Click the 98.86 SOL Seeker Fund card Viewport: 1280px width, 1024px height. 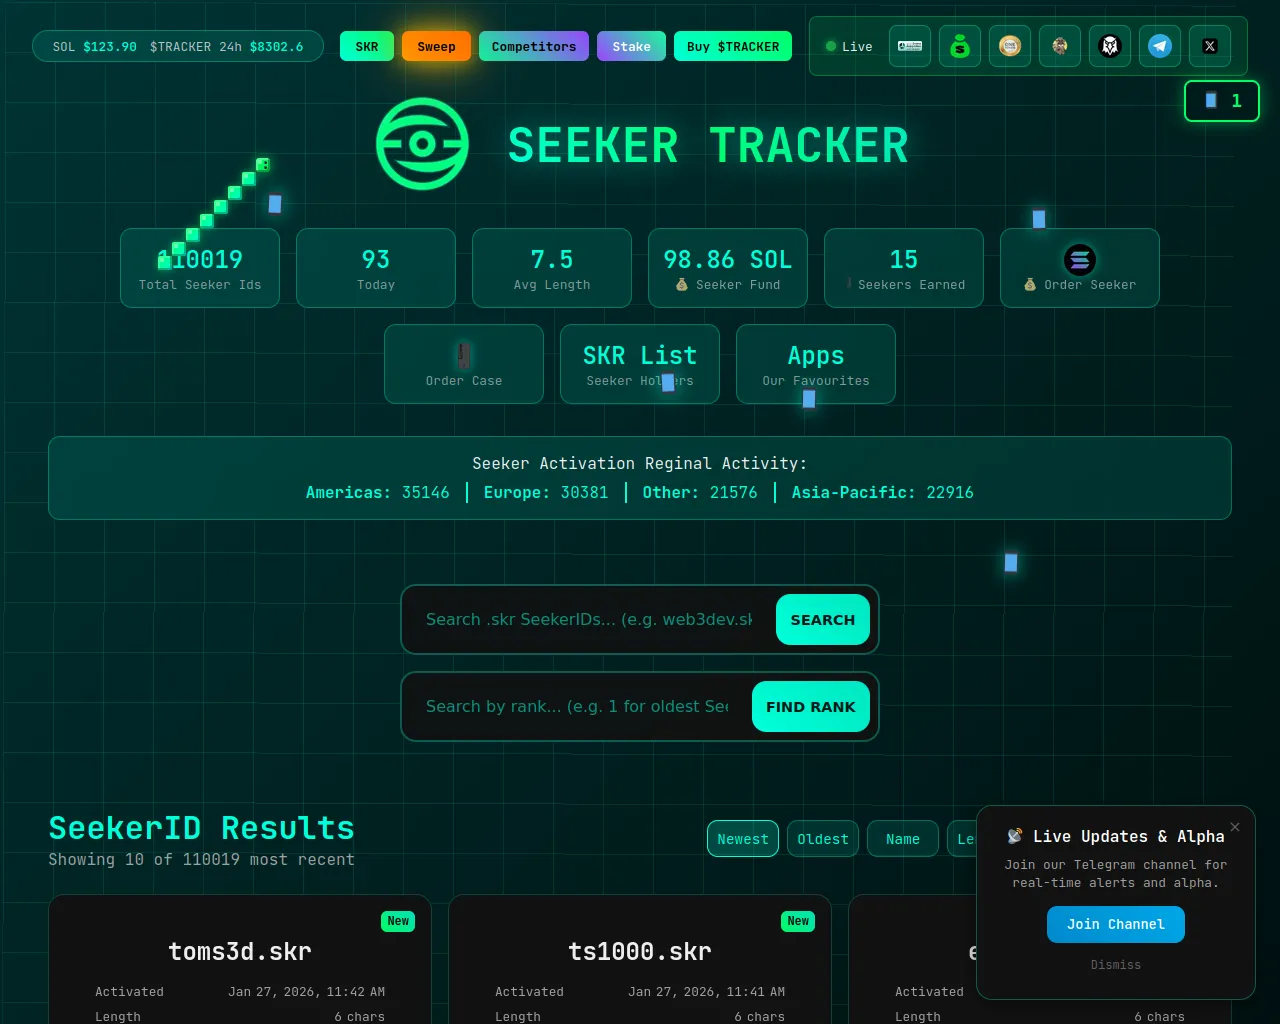click(728, 268)
